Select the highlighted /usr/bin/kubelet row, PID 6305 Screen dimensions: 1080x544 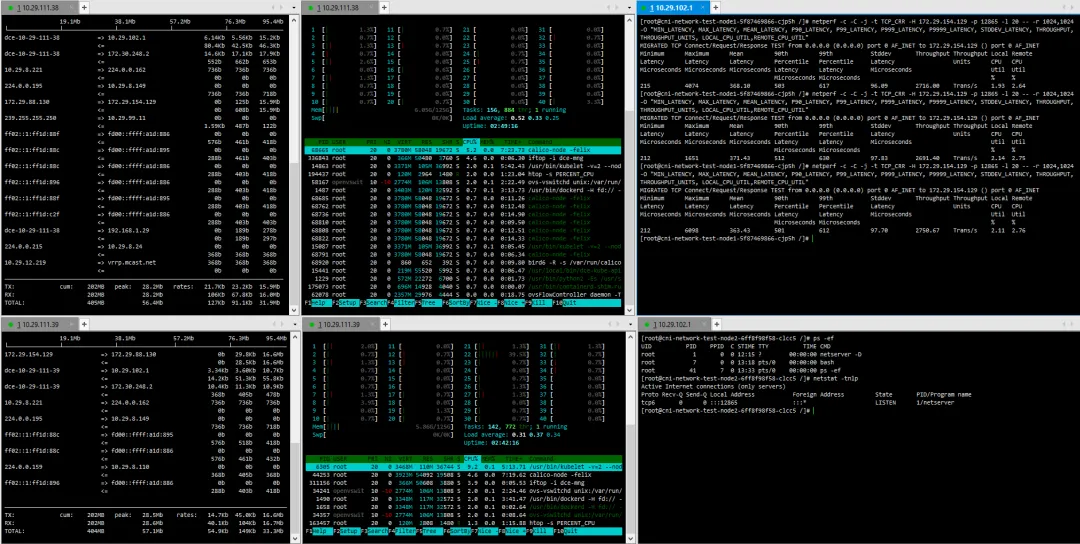coord(464,467)
